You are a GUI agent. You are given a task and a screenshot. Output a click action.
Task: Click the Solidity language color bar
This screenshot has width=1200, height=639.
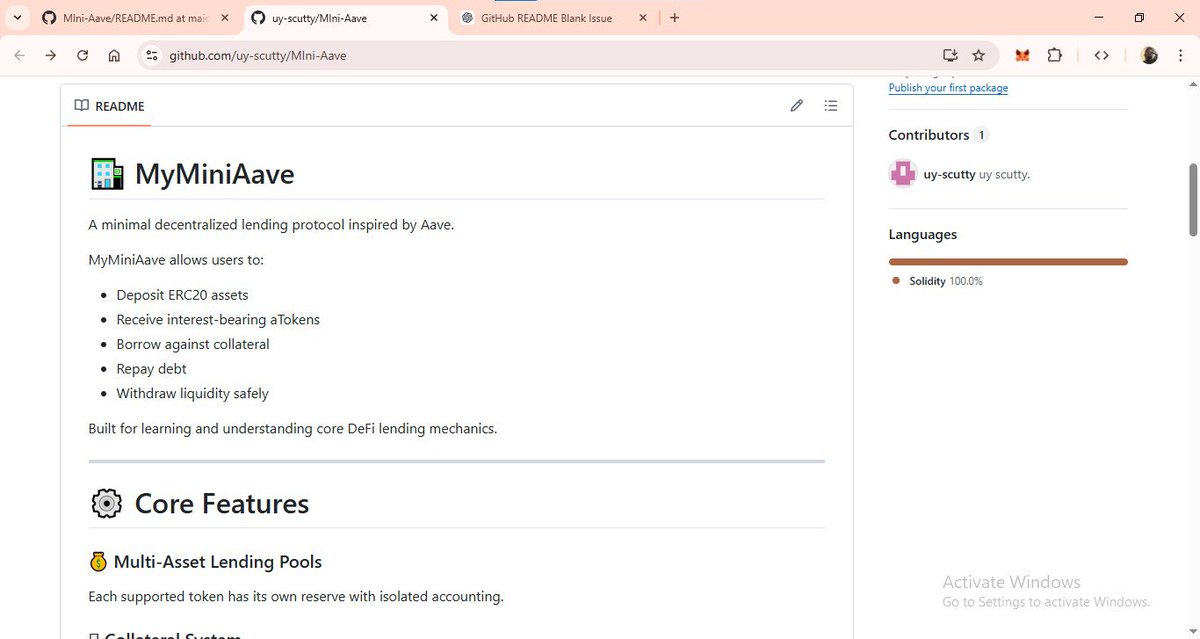click(1008, 262)
